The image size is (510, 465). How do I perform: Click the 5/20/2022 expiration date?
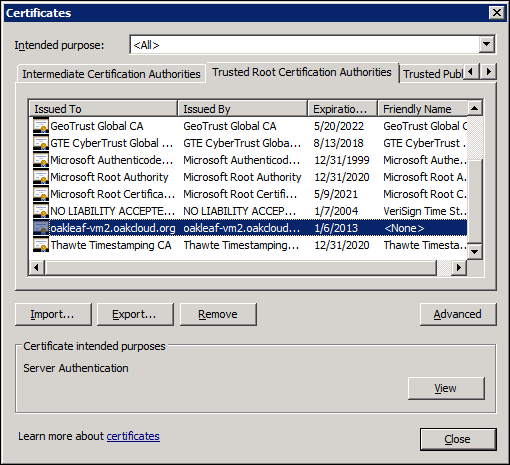pyautogui.click(x=339, y=126)
